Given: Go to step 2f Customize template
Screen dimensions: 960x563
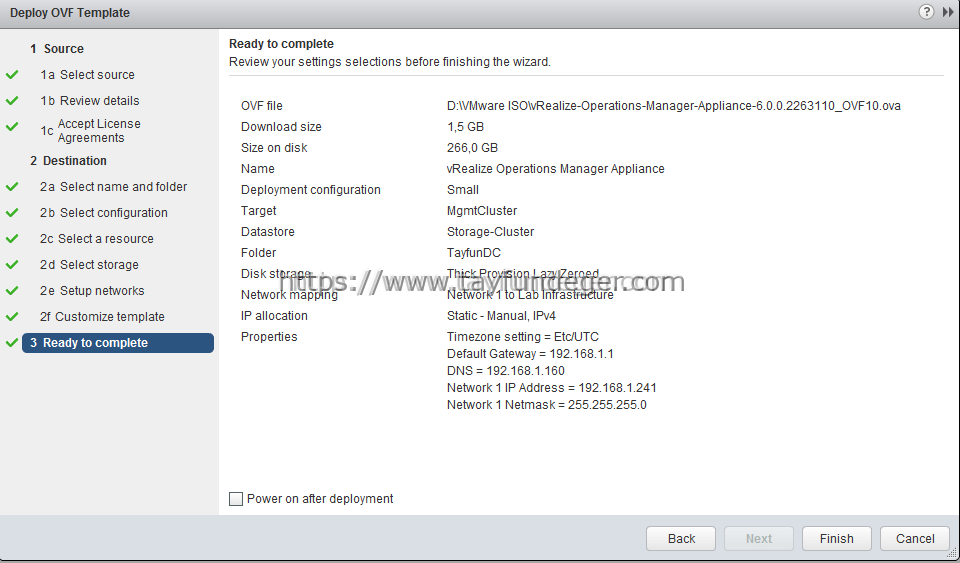Looking at the screenshot, I should click(102, 317).
